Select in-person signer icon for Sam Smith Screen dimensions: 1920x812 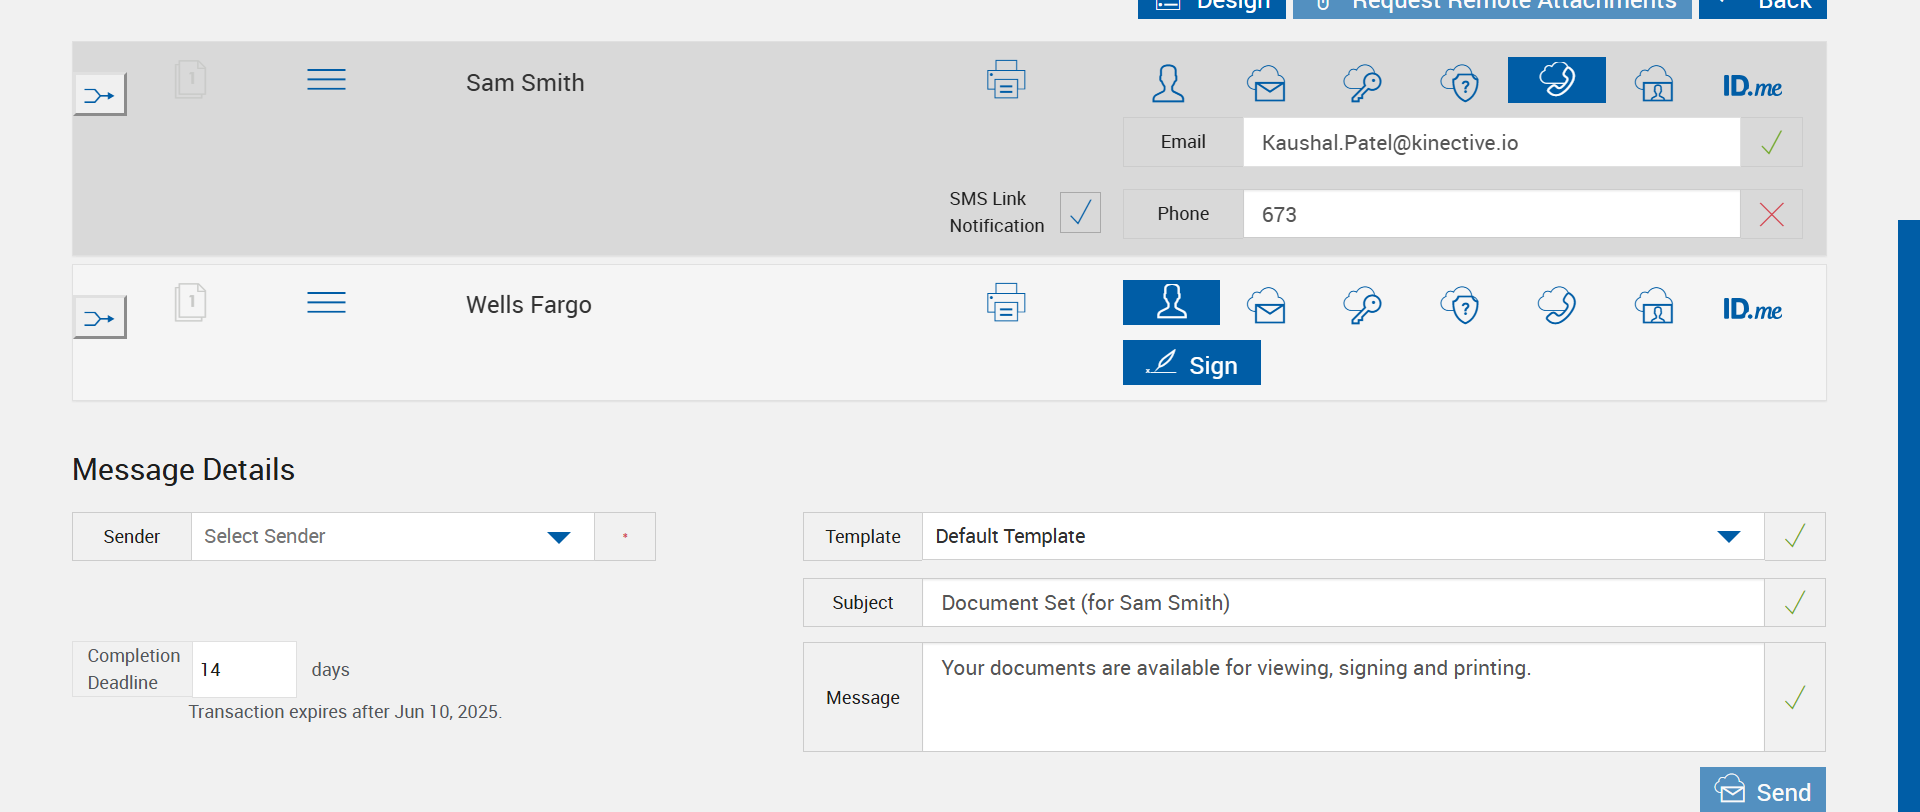pyautogui.click(x=1168, y=83)
